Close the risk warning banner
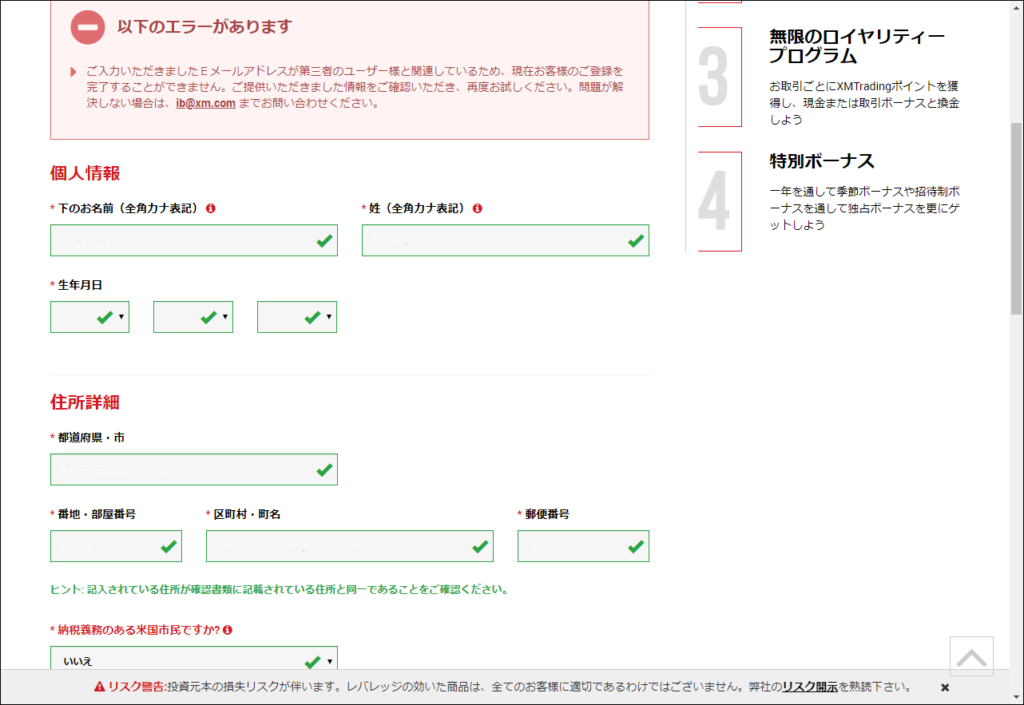The height and width of the screenshot is (705, 1024). point(944,687)
